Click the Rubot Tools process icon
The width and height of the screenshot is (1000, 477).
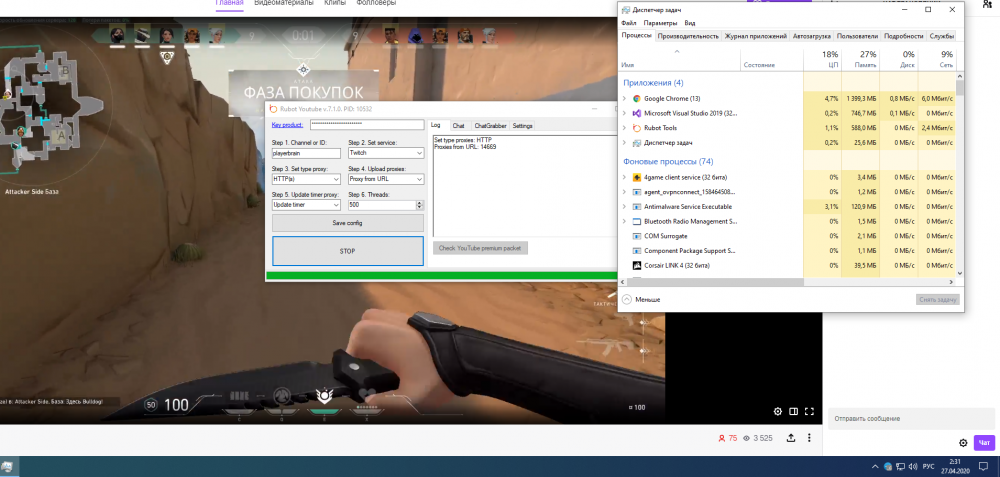tap(636, 128)
